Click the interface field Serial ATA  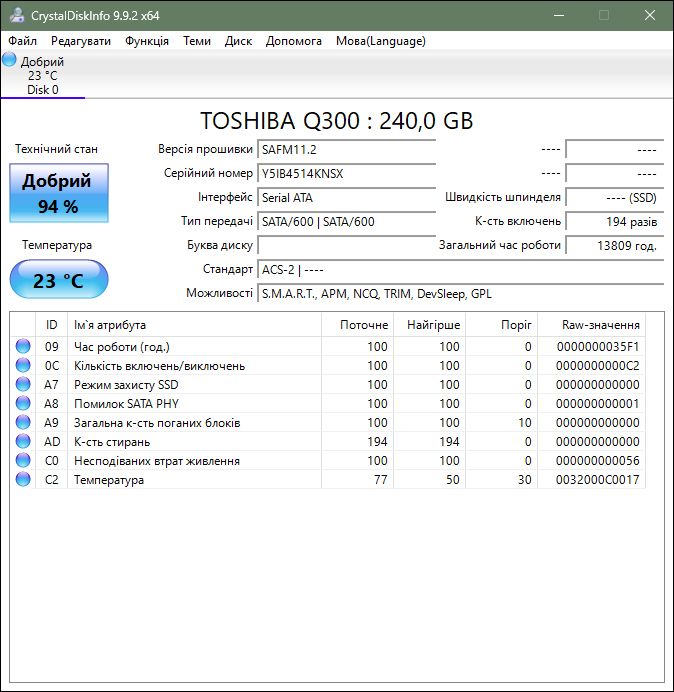346,197
